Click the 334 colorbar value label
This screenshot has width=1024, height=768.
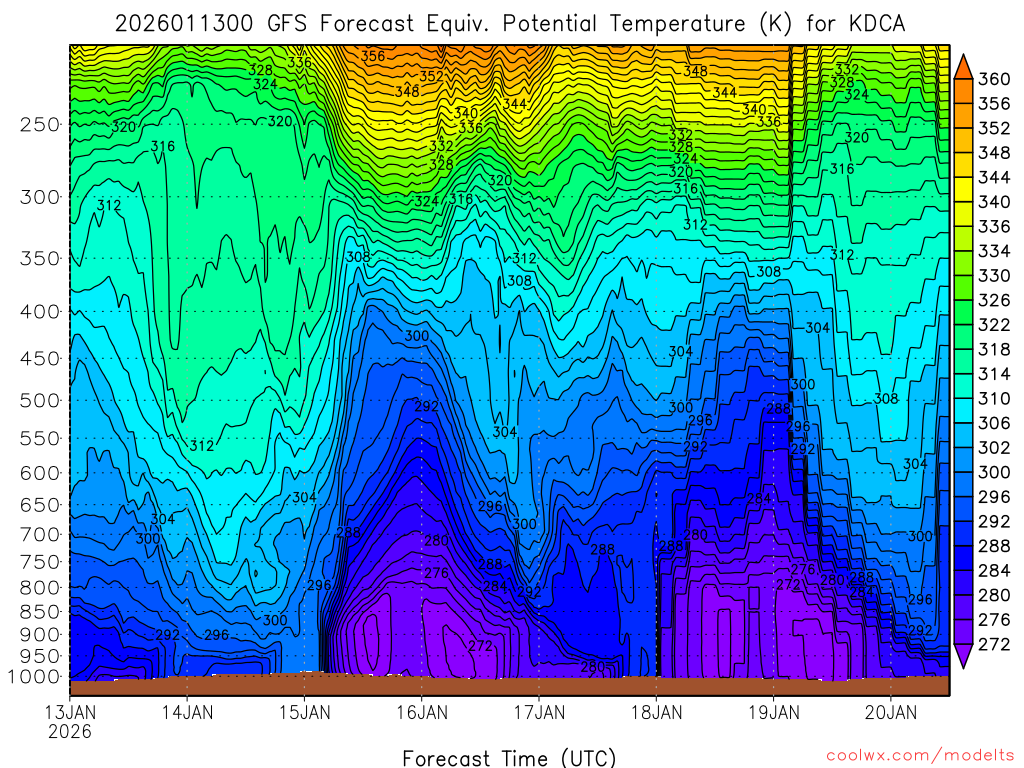click(x=994, y=251)
